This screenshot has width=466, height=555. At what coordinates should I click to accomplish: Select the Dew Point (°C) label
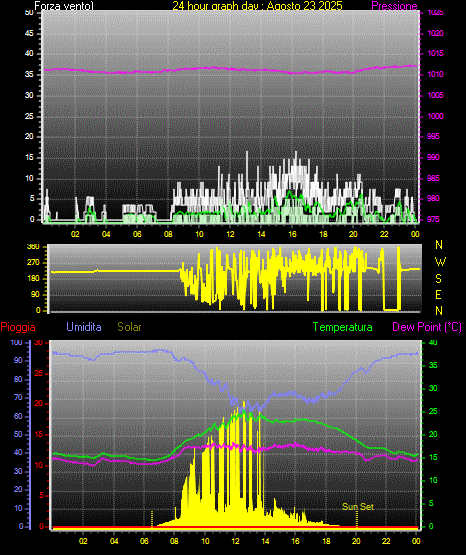(x=427, y=327)
